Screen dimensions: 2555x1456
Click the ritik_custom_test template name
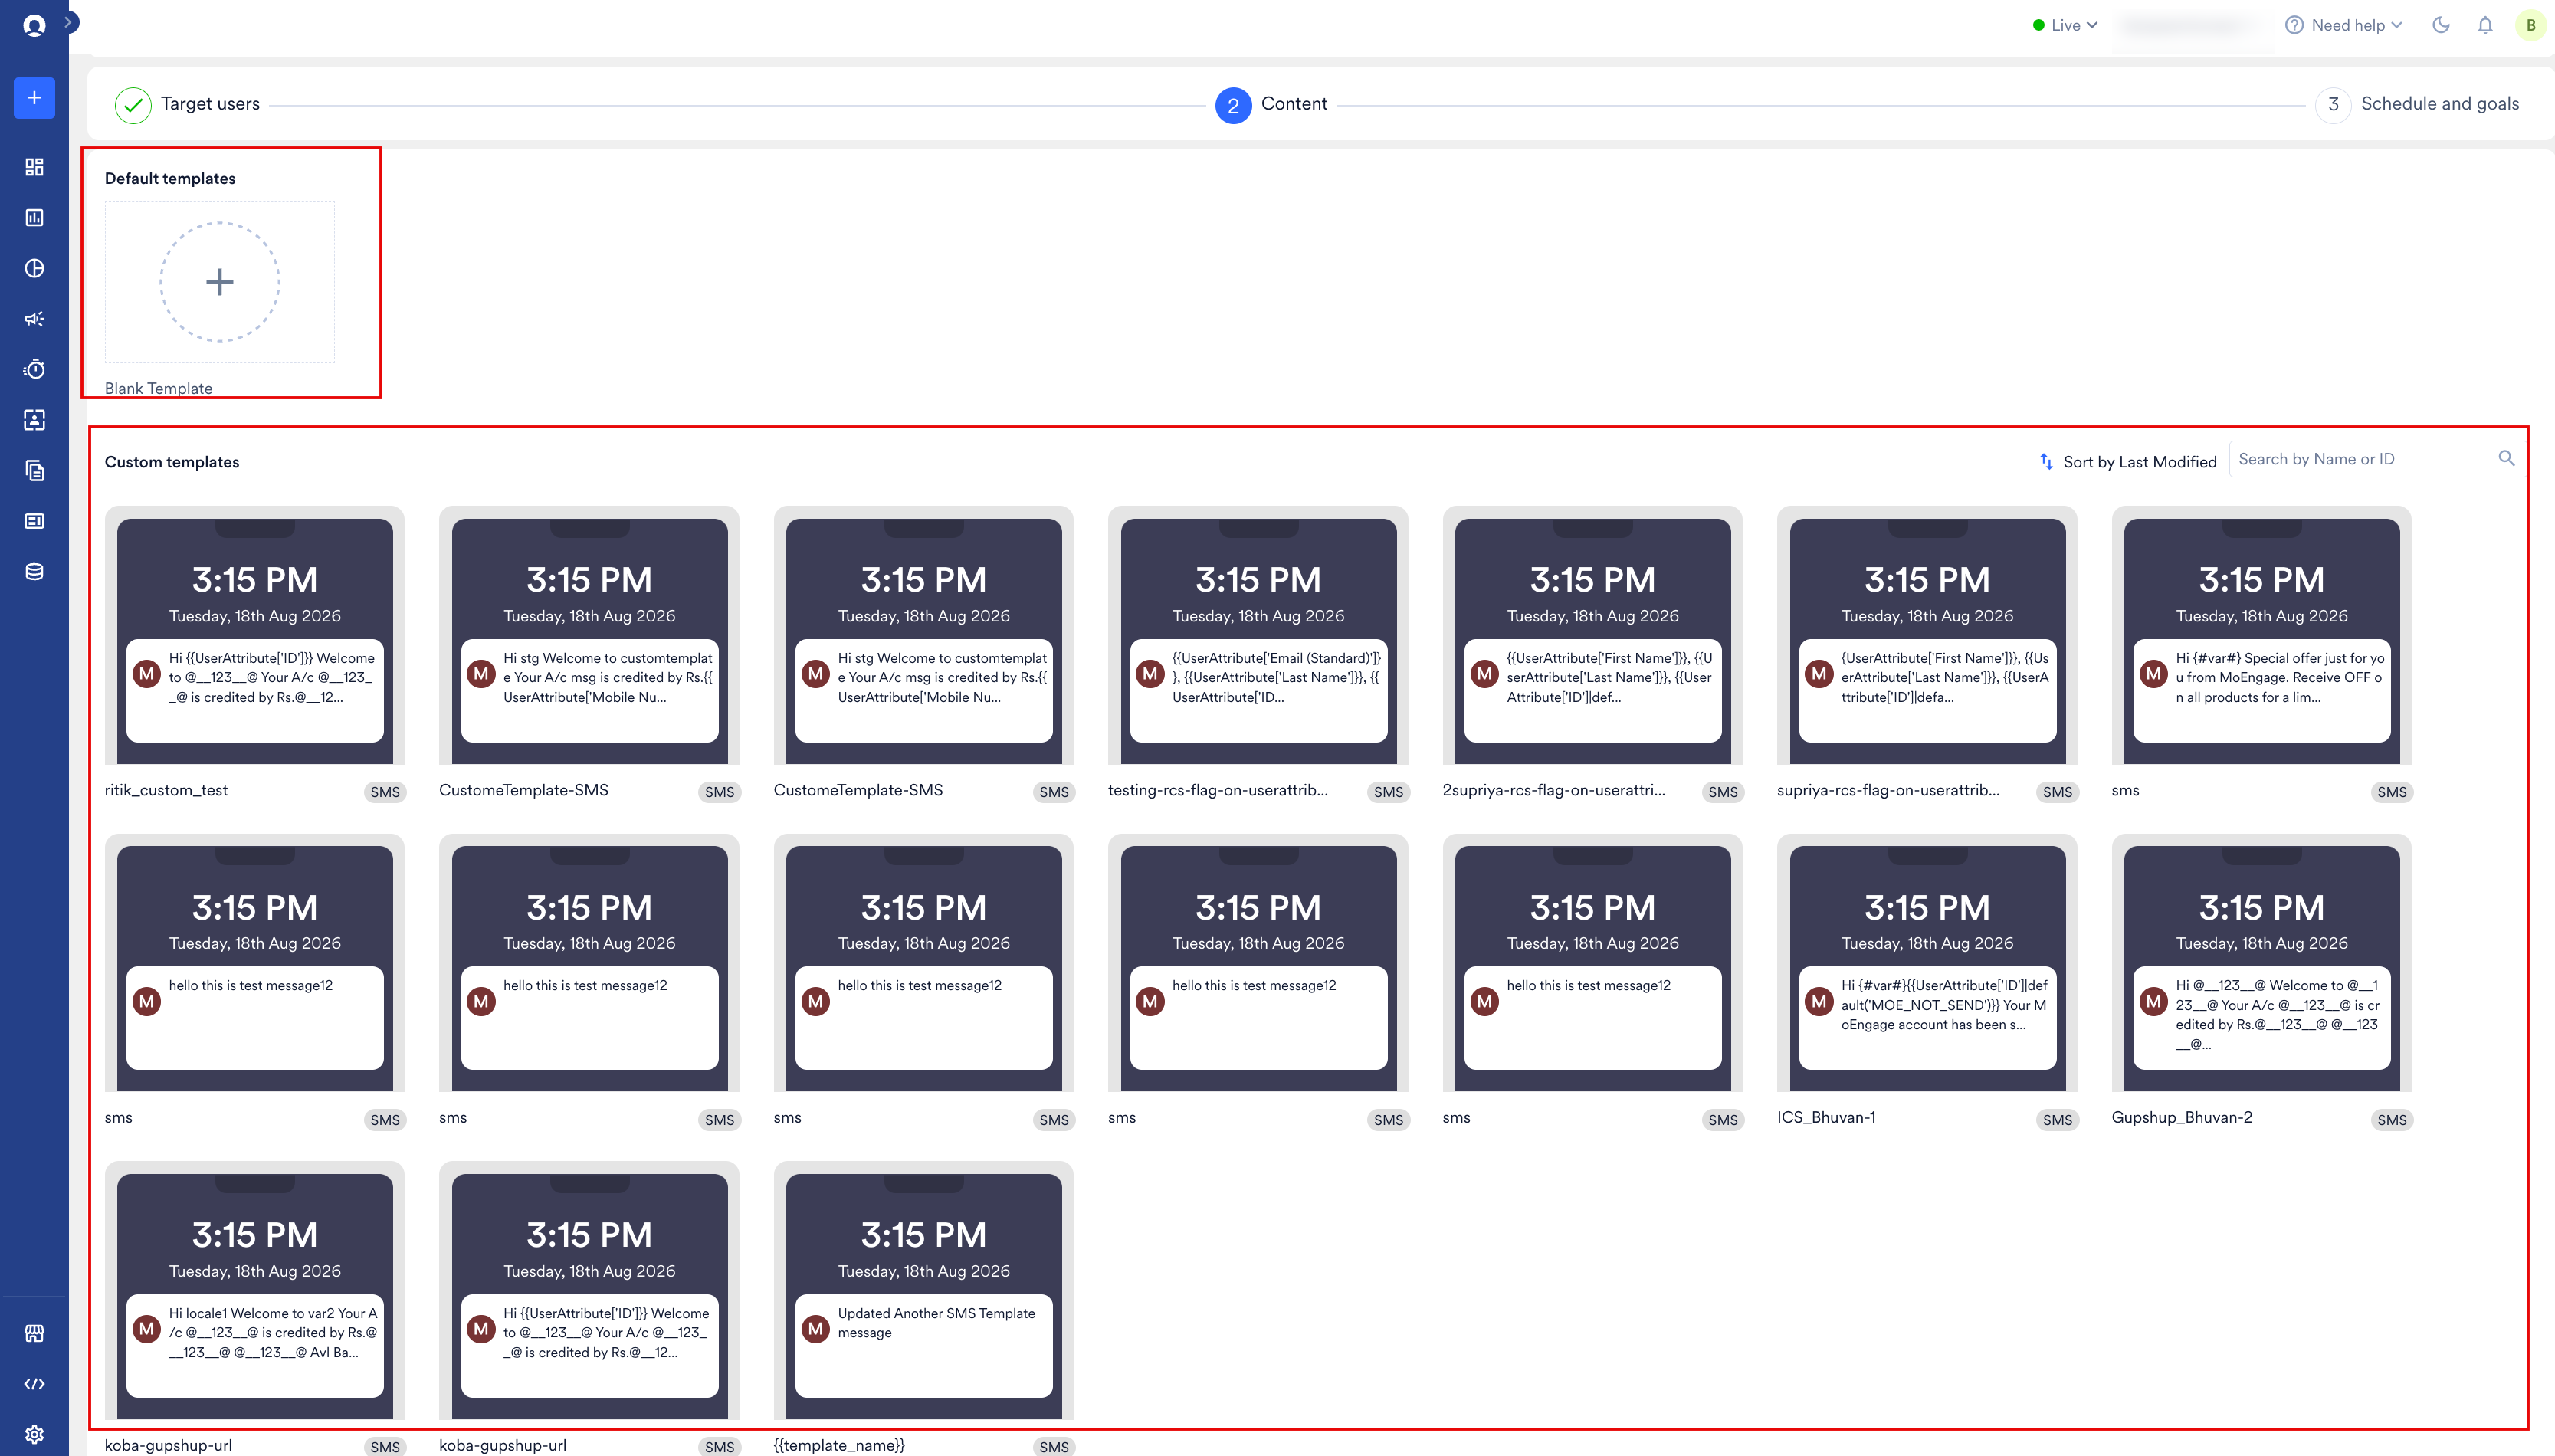[x=166, y=790]
